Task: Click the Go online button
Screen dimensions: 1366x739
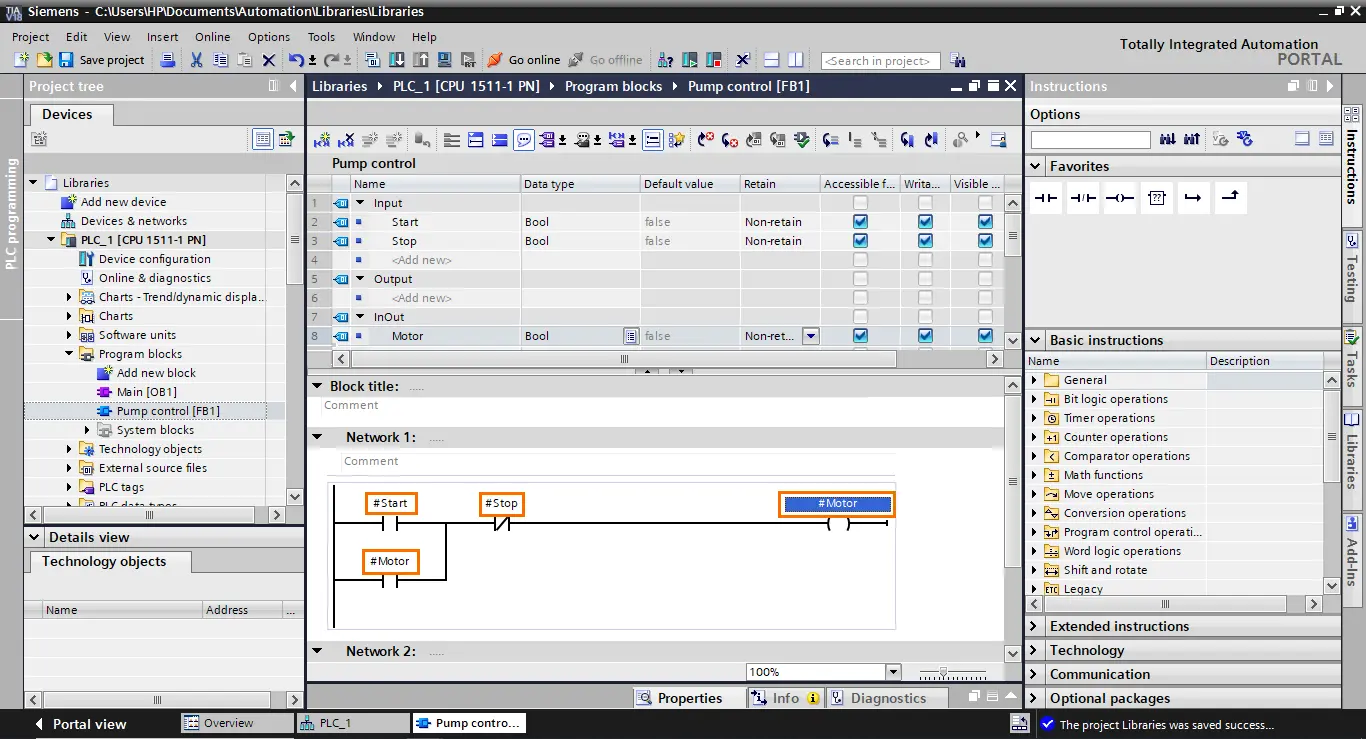Action: [x=523, y=60]
